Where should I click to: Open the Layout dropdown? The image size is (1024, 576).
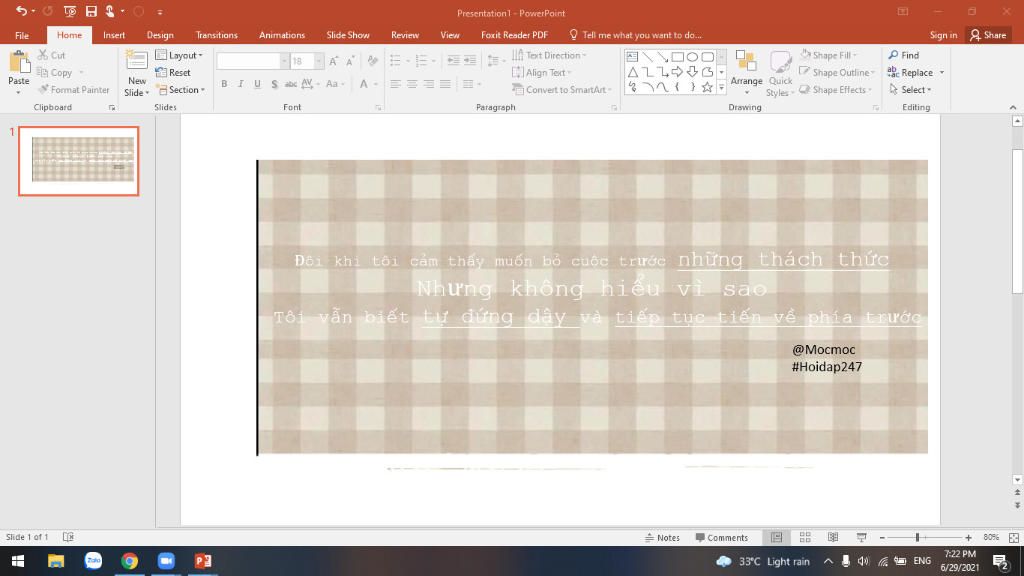180,55
